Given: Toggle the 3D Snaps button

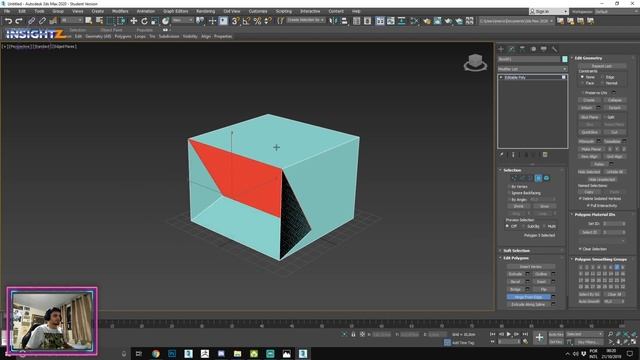Looking at the screenshot, I should 235,21.
